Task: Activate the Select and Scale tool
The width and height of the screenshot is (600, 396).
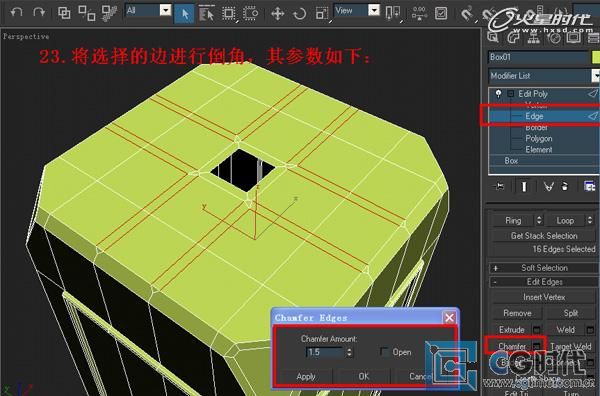Action: [322, 14]
